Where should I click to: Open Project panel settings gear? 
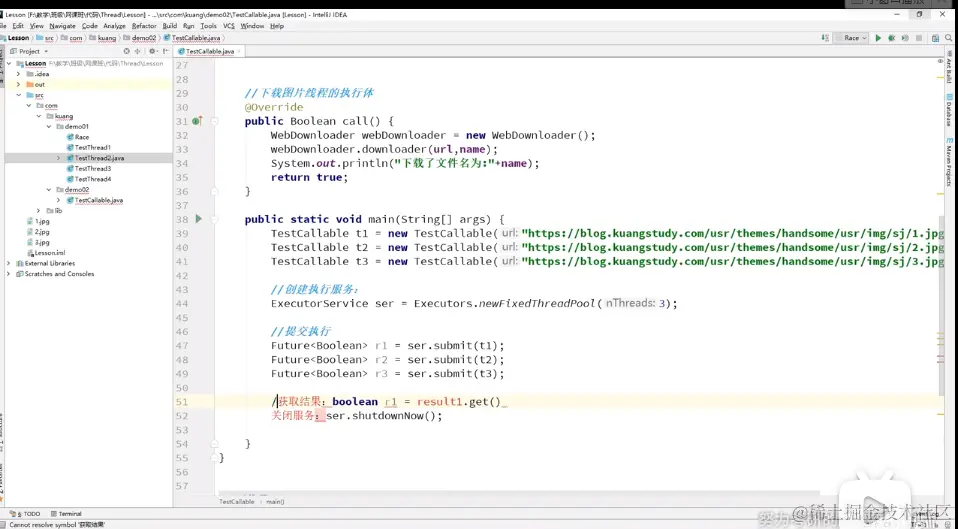(152, 51)
